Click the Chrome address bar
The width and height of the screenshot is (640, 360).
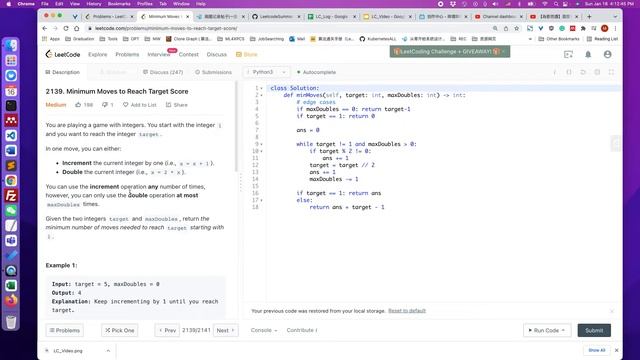pos(286,28)
